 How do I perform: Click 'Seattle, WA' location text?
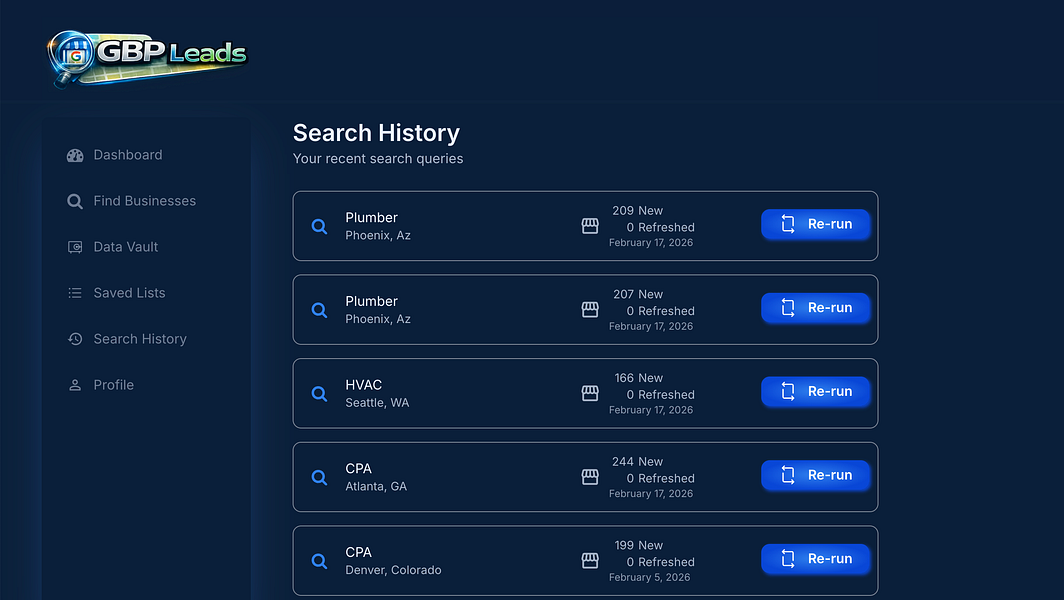click(377, 402)
